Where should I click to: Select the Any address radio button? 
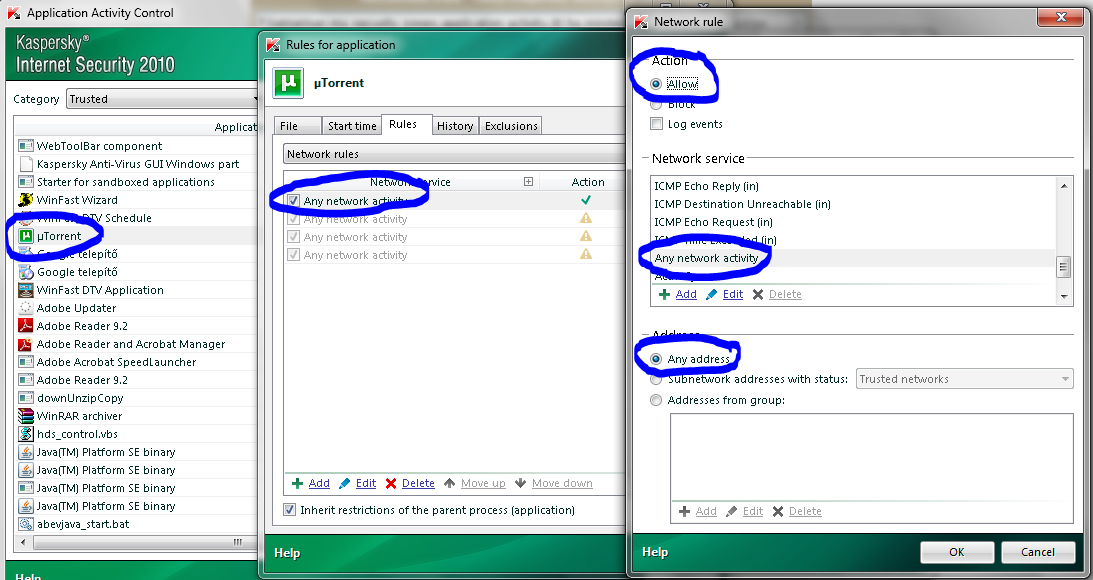point(656,359)
